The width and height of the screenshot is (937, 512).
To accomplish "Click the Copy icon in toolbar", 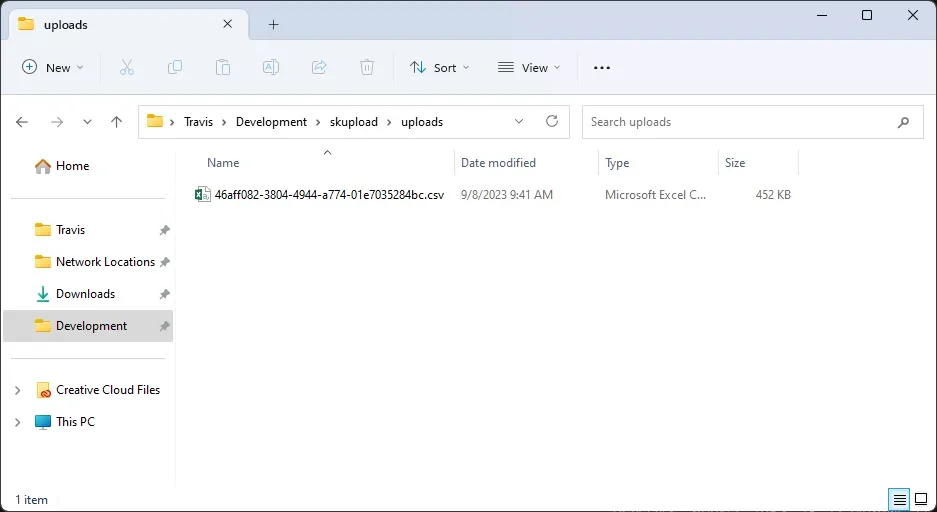I will point(175,67).
